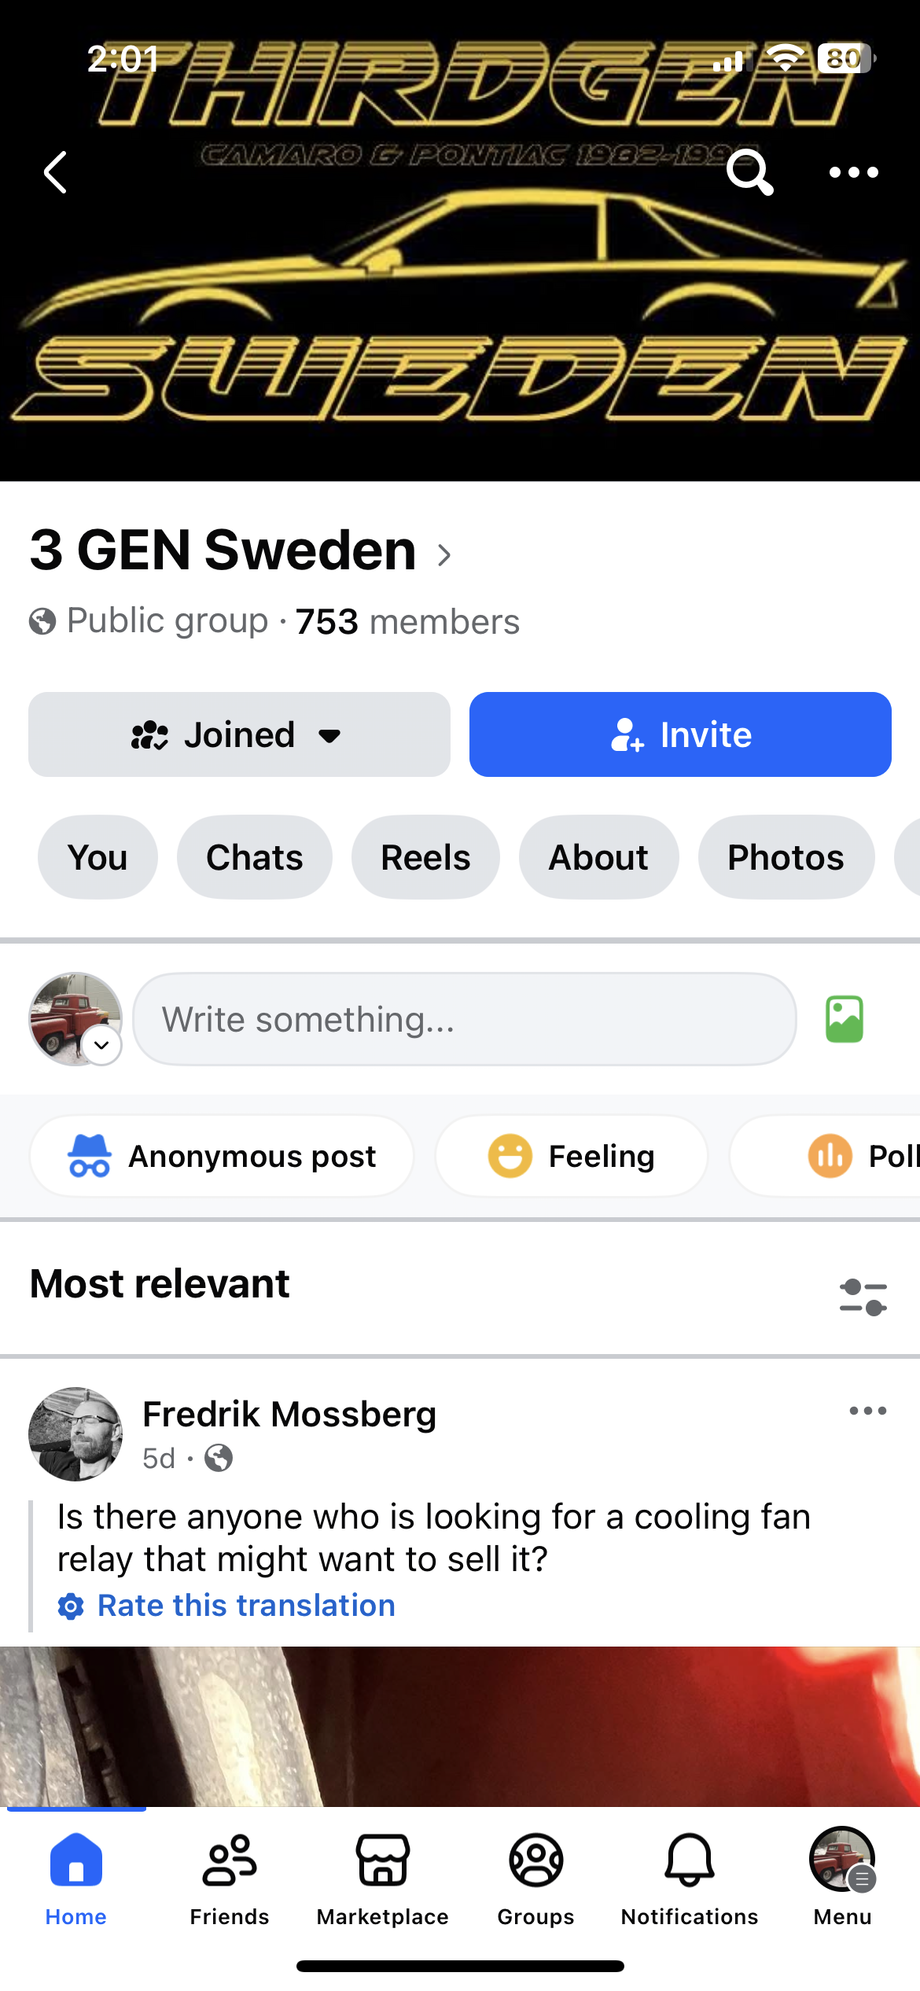Open Fredrik Mossberg post options dots
The height and width of the screenshot is (1991, 920).
tap(867, 1411)
